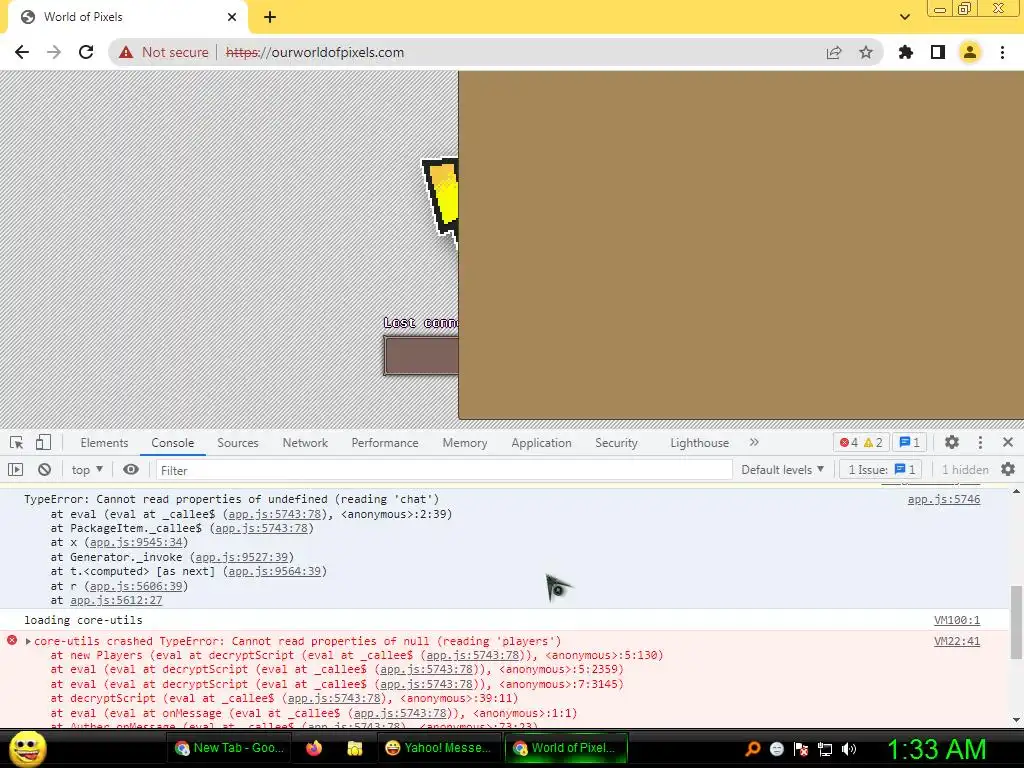The height and width of the screenshot is (768, 1024).
Task: Open the smiley start button
Action: 28,748
